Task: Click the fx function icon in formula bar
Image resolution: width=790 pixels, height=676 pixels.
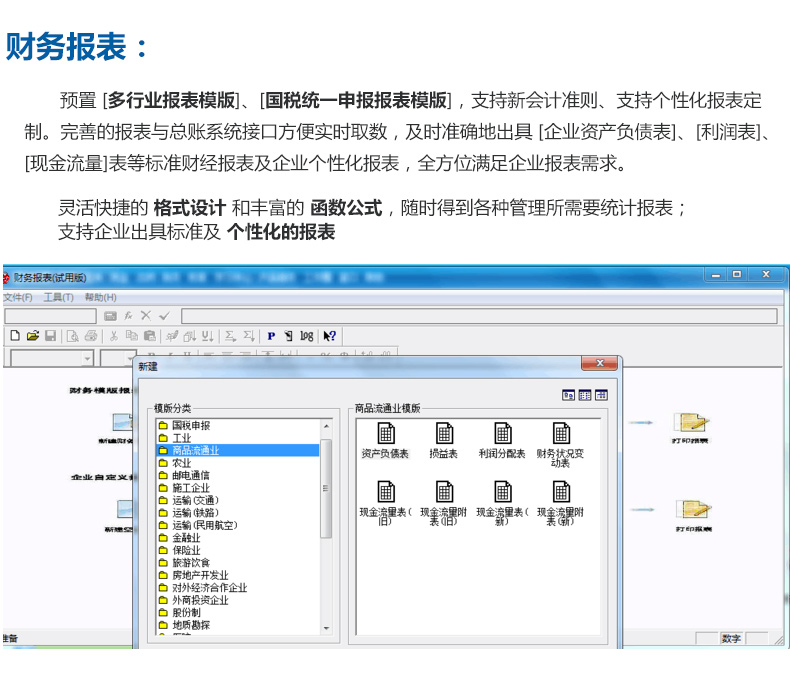Action: point(128,316)
